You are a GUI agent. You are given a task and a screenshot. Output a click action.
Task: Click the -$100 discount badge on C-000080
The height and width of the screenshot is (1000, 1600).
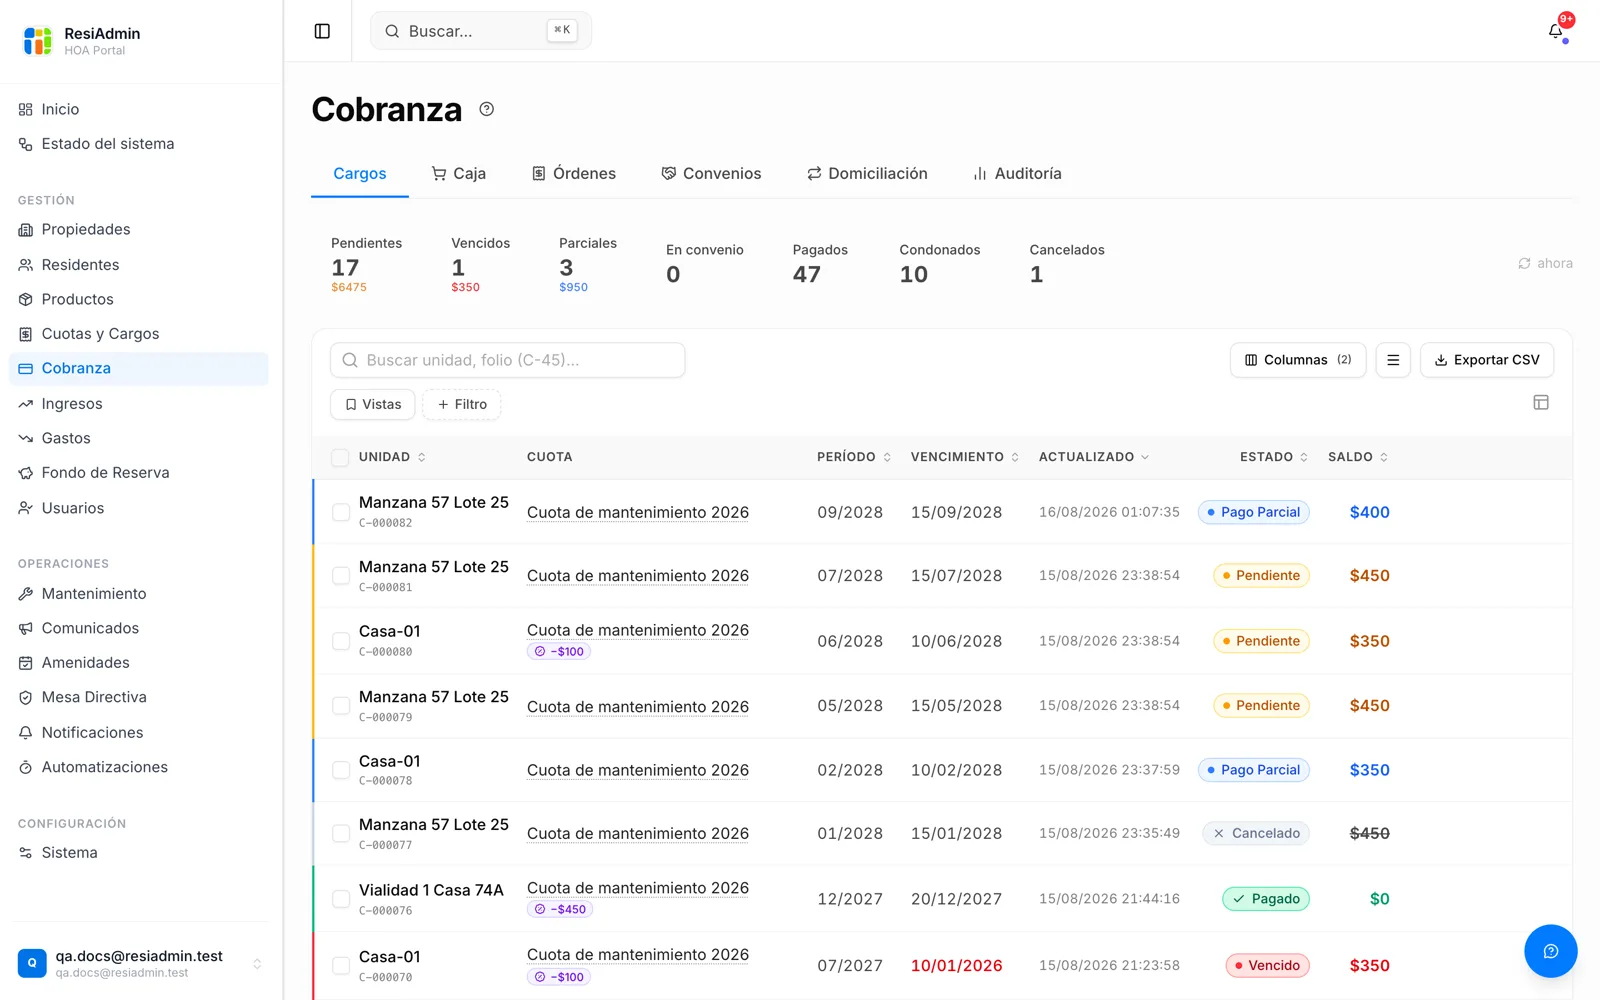(x=559, y=651)
